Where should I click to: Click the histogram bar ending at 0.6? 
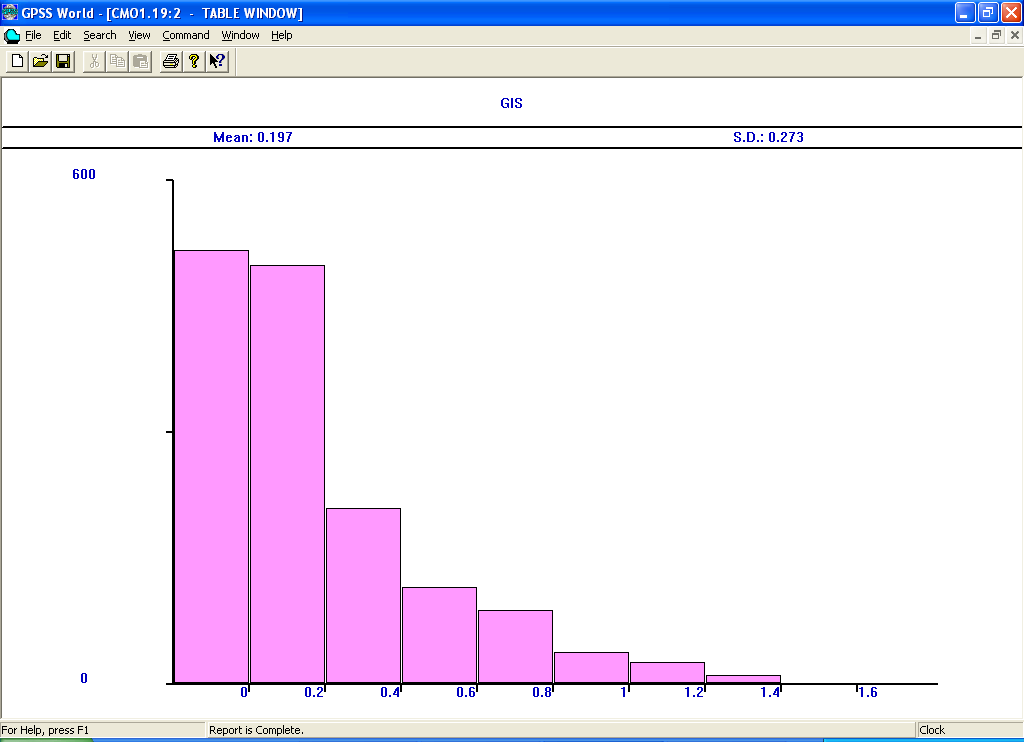point(440,635)
